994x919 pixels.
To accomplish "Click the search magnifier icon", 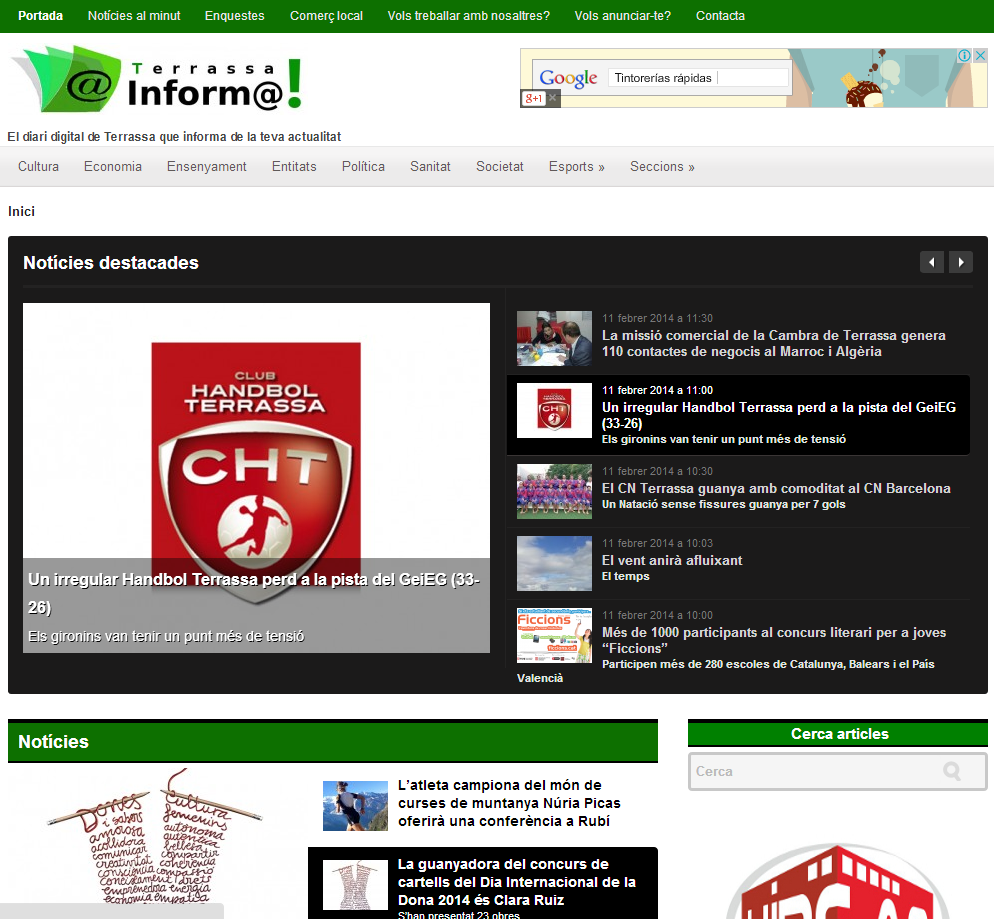I will coord(952,771).
